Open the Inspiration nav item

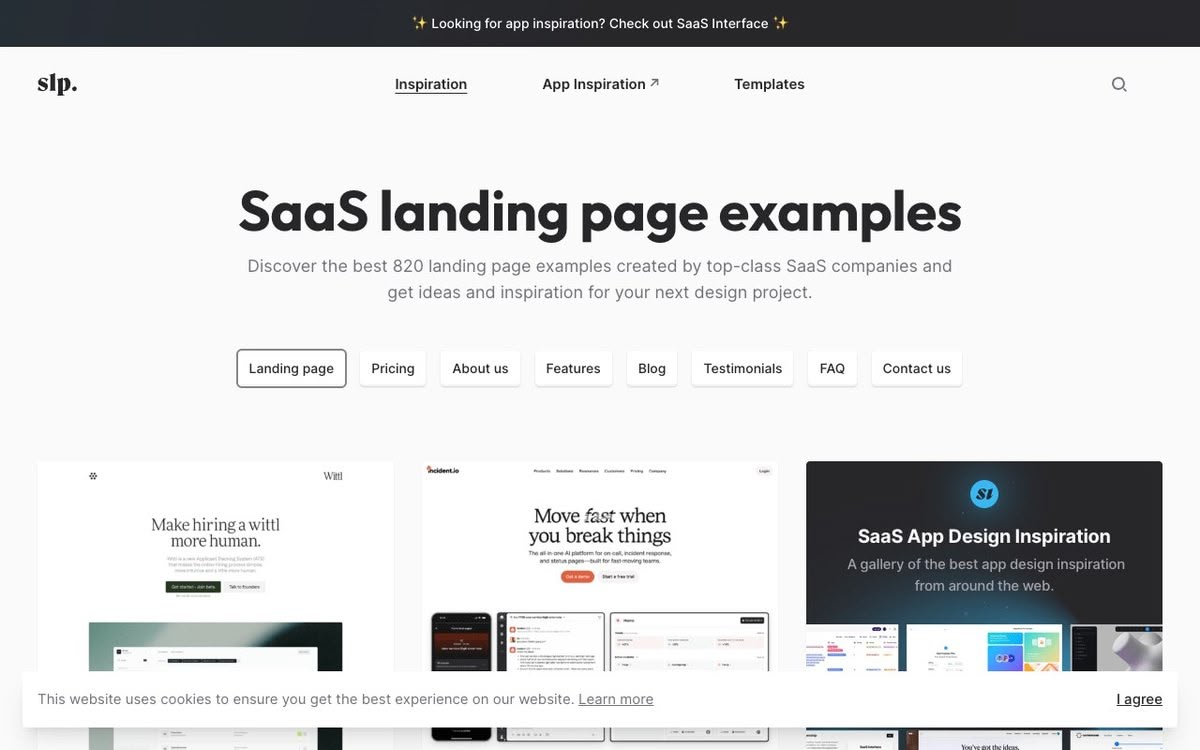(431, 84)
